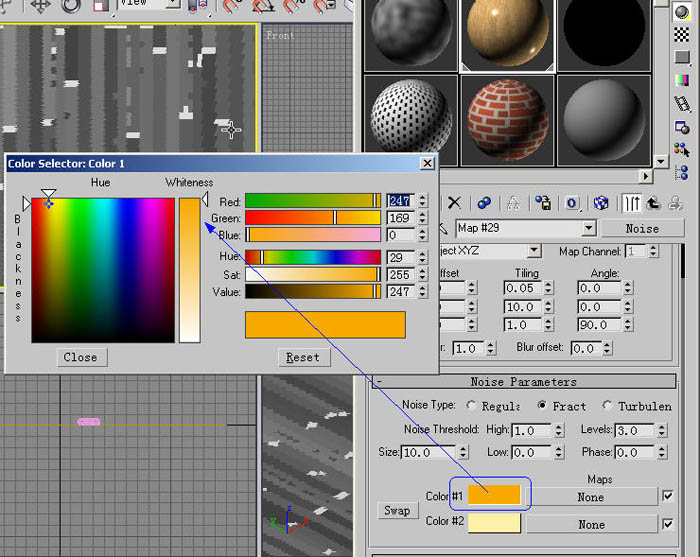Click the Go to Parent arrow icon
The height and width of the screenshot is (557, 700).
654,203
